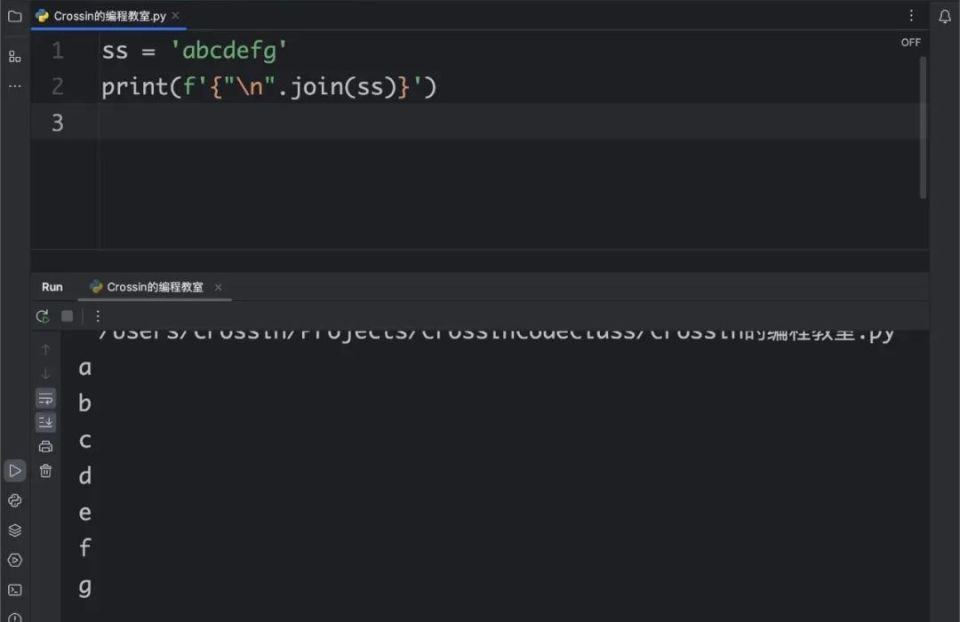Print the console output
Image resolution: width=960 pixels, height=622 pixels.
[45, 446]
